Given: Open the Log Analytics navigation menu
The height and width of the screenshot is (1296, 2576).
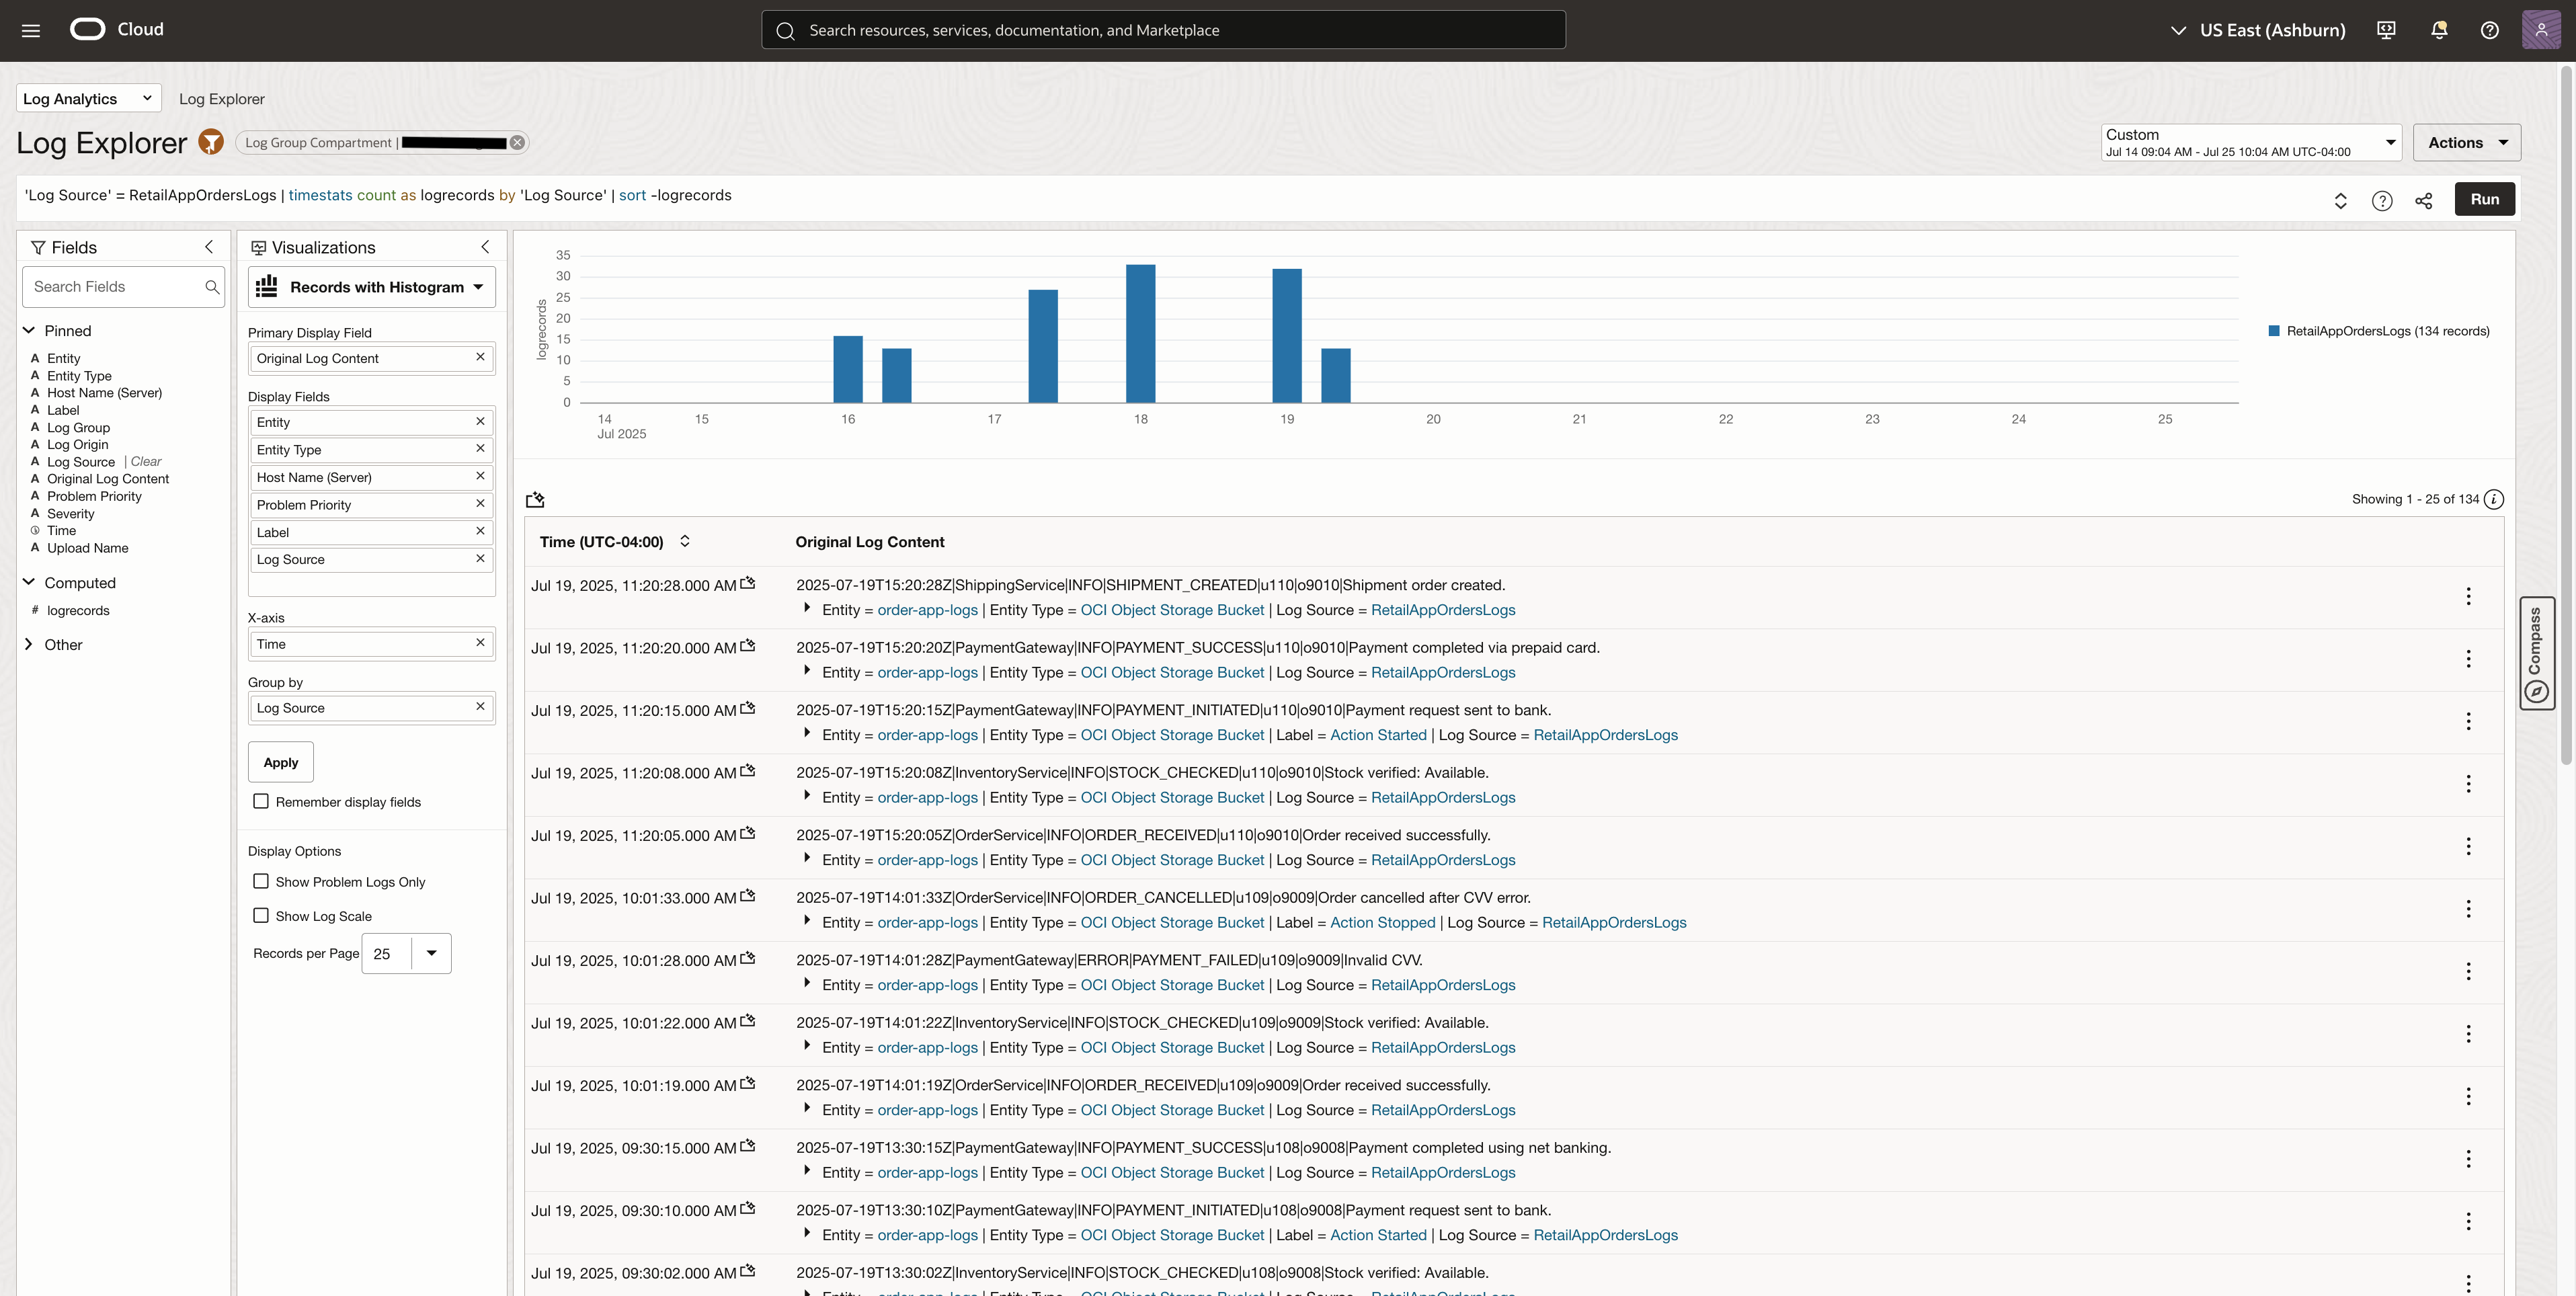Looking at the screenshot, I should pyautogui.click(x=88, y=98).
